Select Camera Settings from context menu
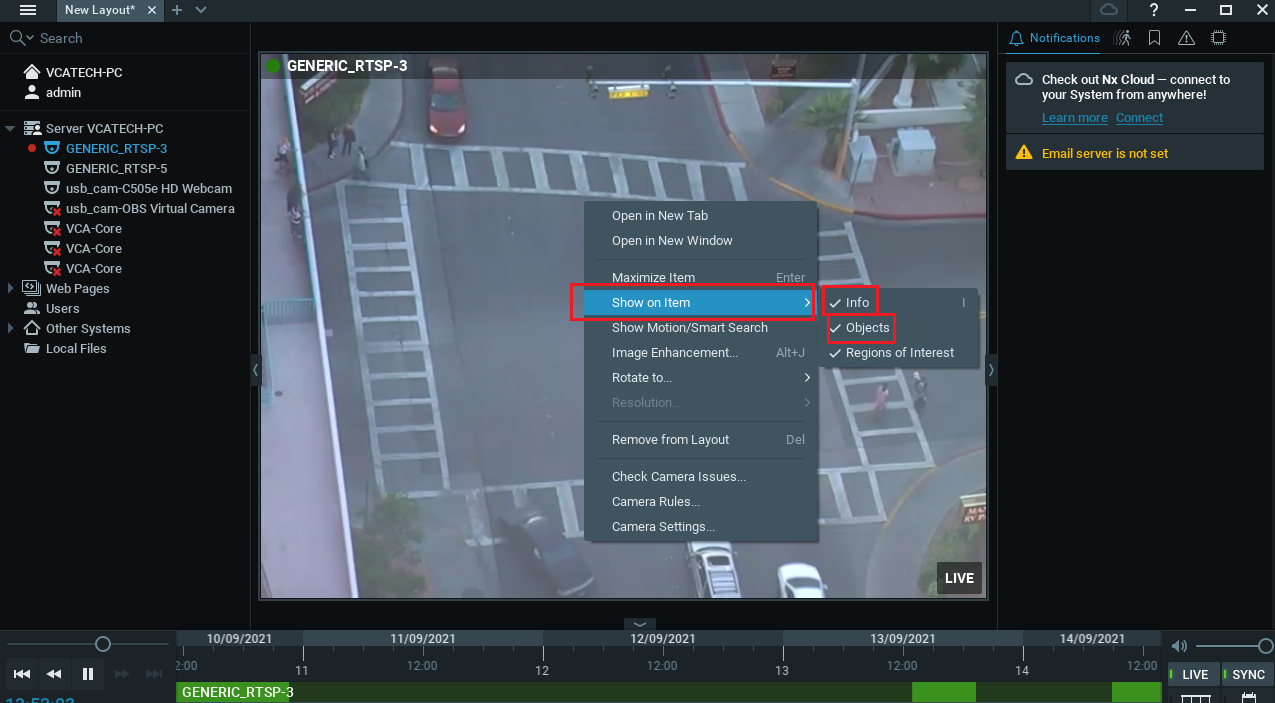The image size is (1275, 703). tap(662, 527)
